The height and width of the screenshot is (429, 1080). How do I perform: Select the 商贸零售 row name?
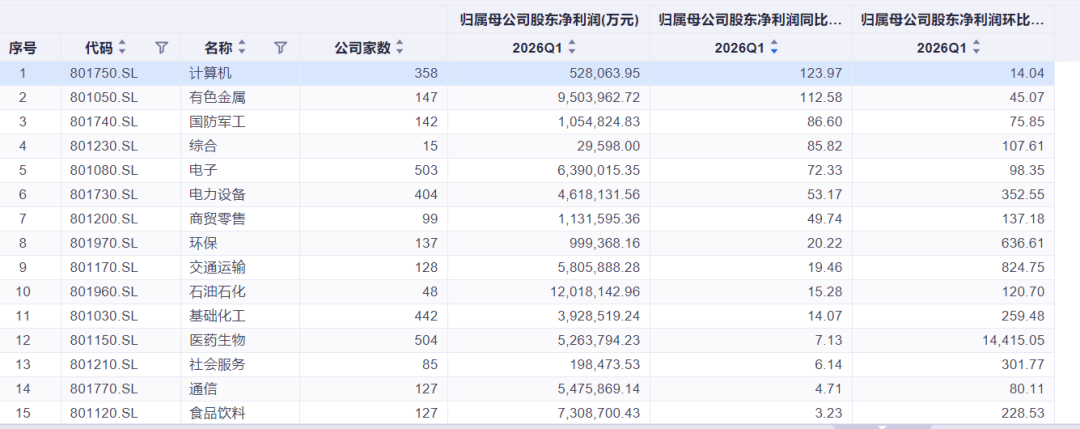(217, 219)
